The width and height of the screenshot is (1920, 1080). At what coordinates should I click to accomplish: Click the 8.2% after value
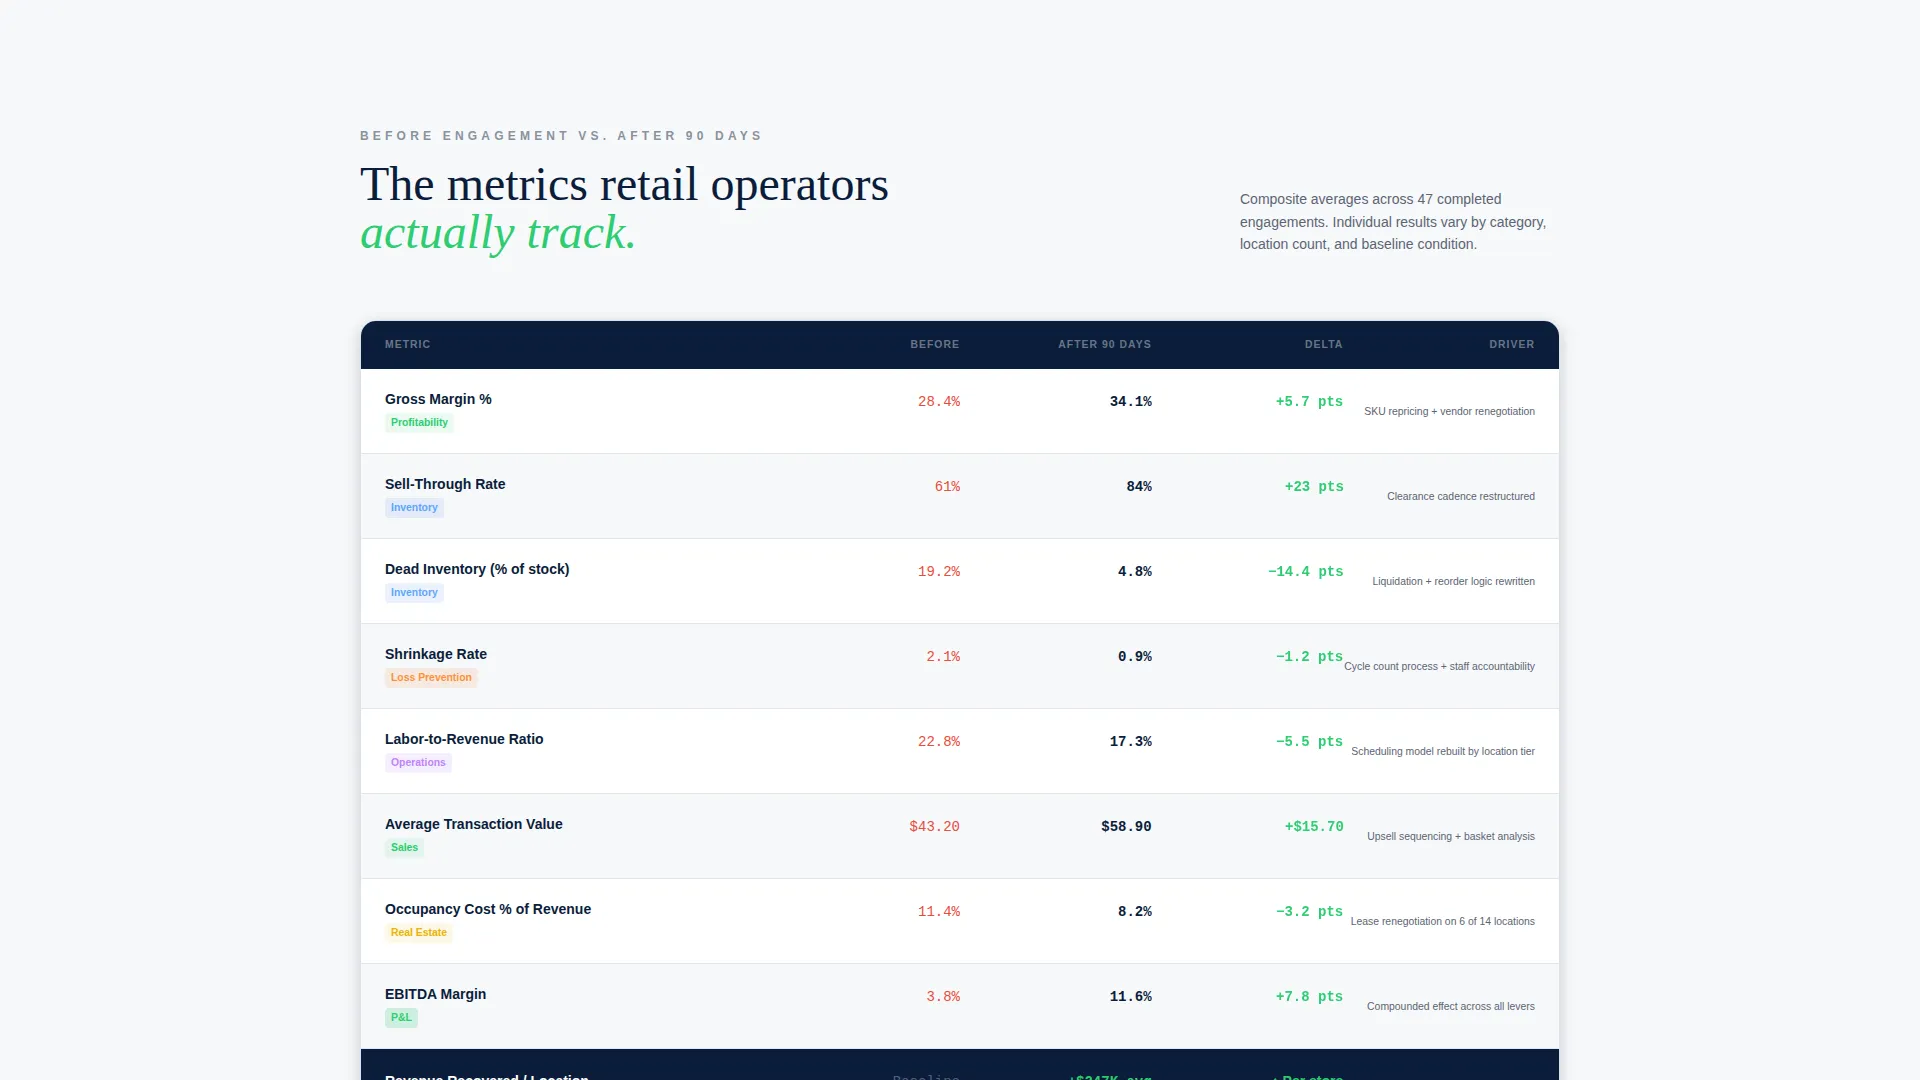[x=1134, y=912]
